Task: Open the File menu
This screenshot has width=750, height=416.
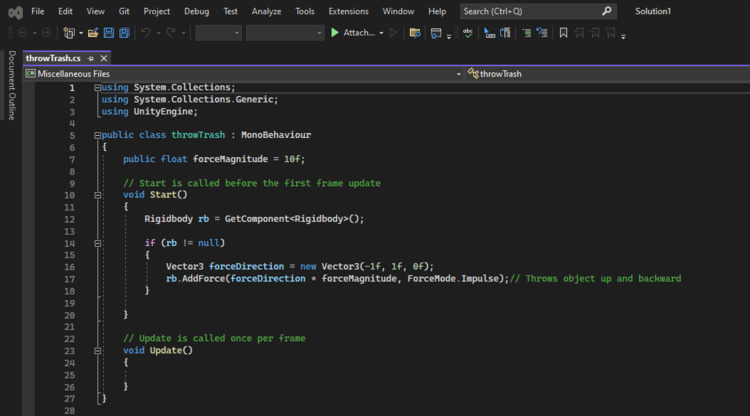Action: click(38, 11)
